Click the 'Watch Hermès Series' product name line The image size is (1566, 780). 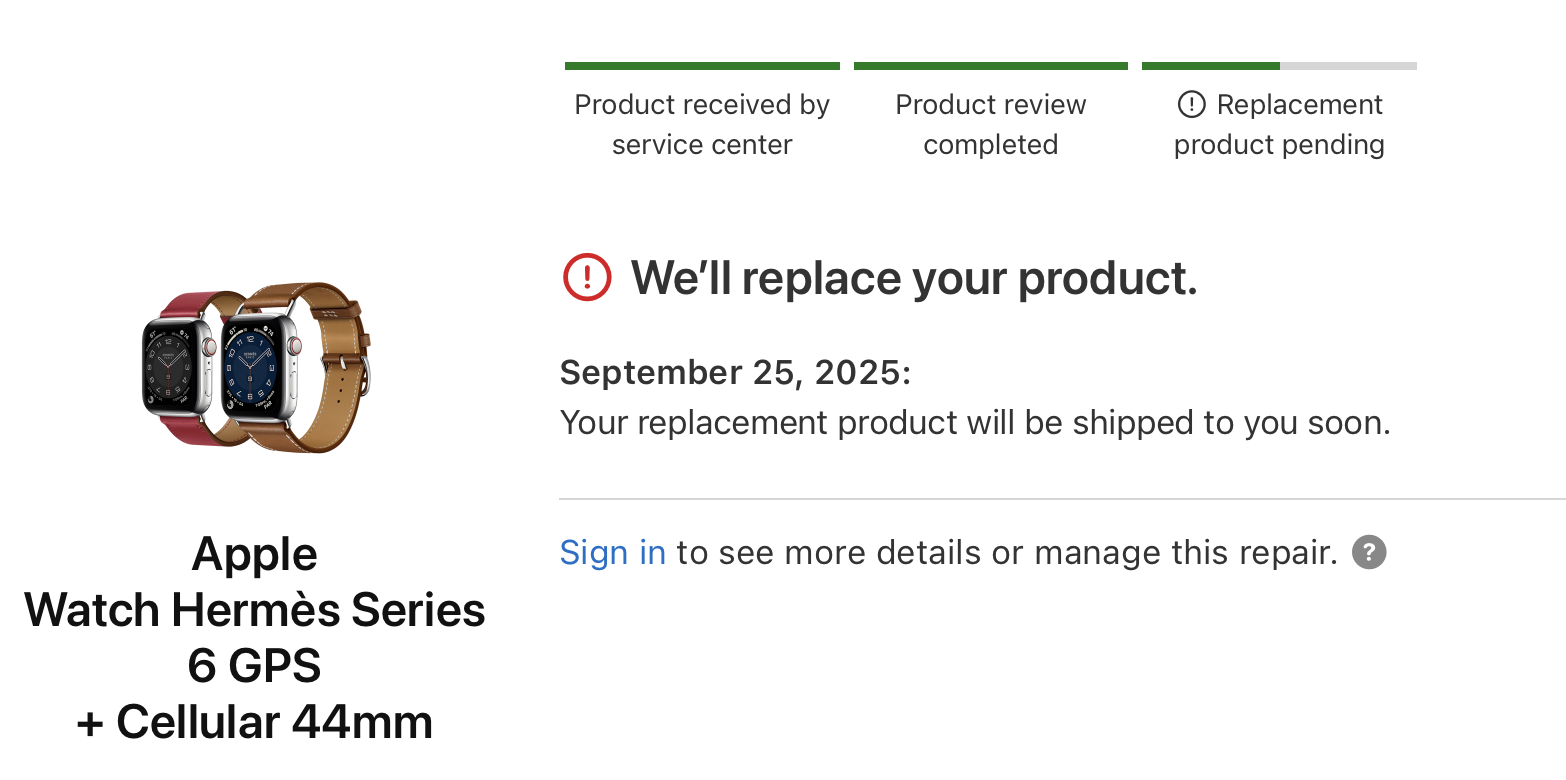click(255, 610)
